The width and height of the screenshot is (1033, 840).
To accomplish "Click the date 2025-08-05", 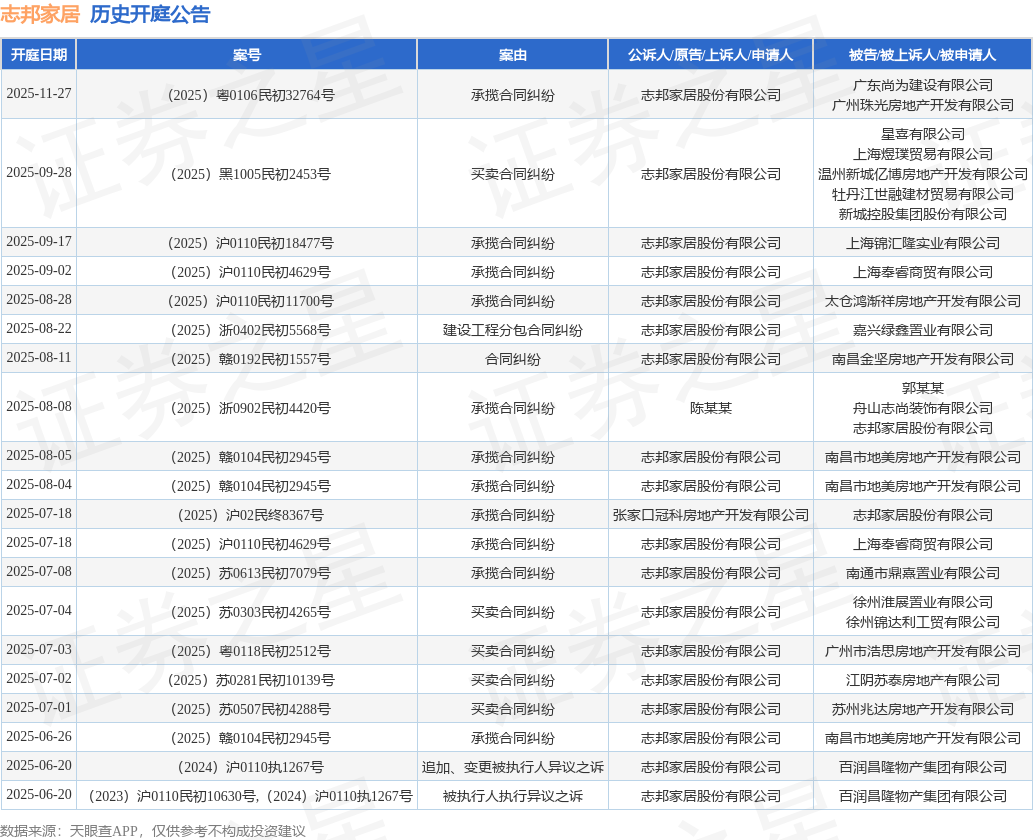I will pyautogui.click(x=39, y=456).
